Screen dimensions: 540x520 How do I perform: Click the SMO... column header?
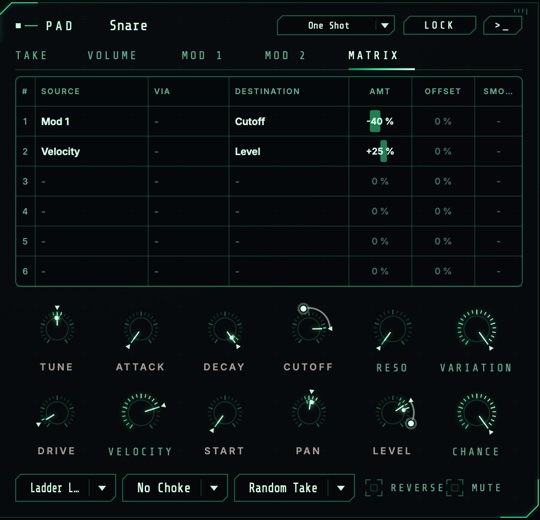point(498,91)
